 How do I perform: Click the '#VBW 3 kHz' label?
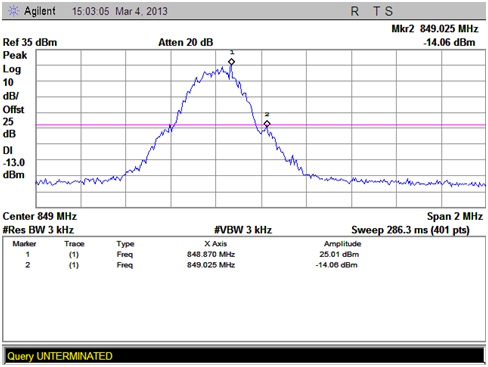243,230
